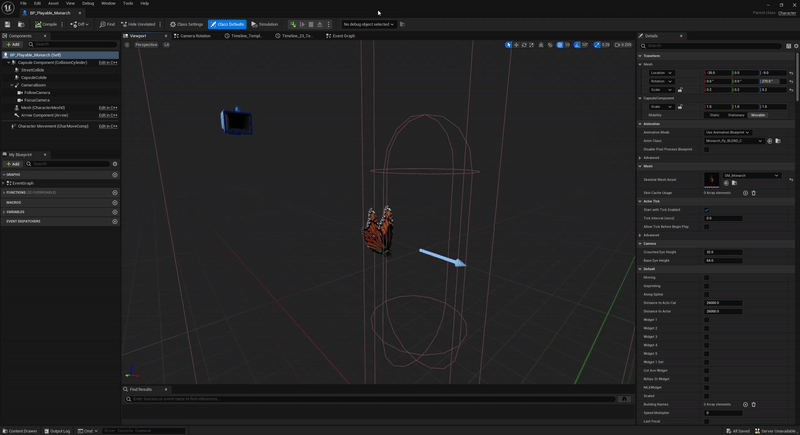Click the Play in editor green icon
This screenshot has height=435, width=800.
coord(293,24)
